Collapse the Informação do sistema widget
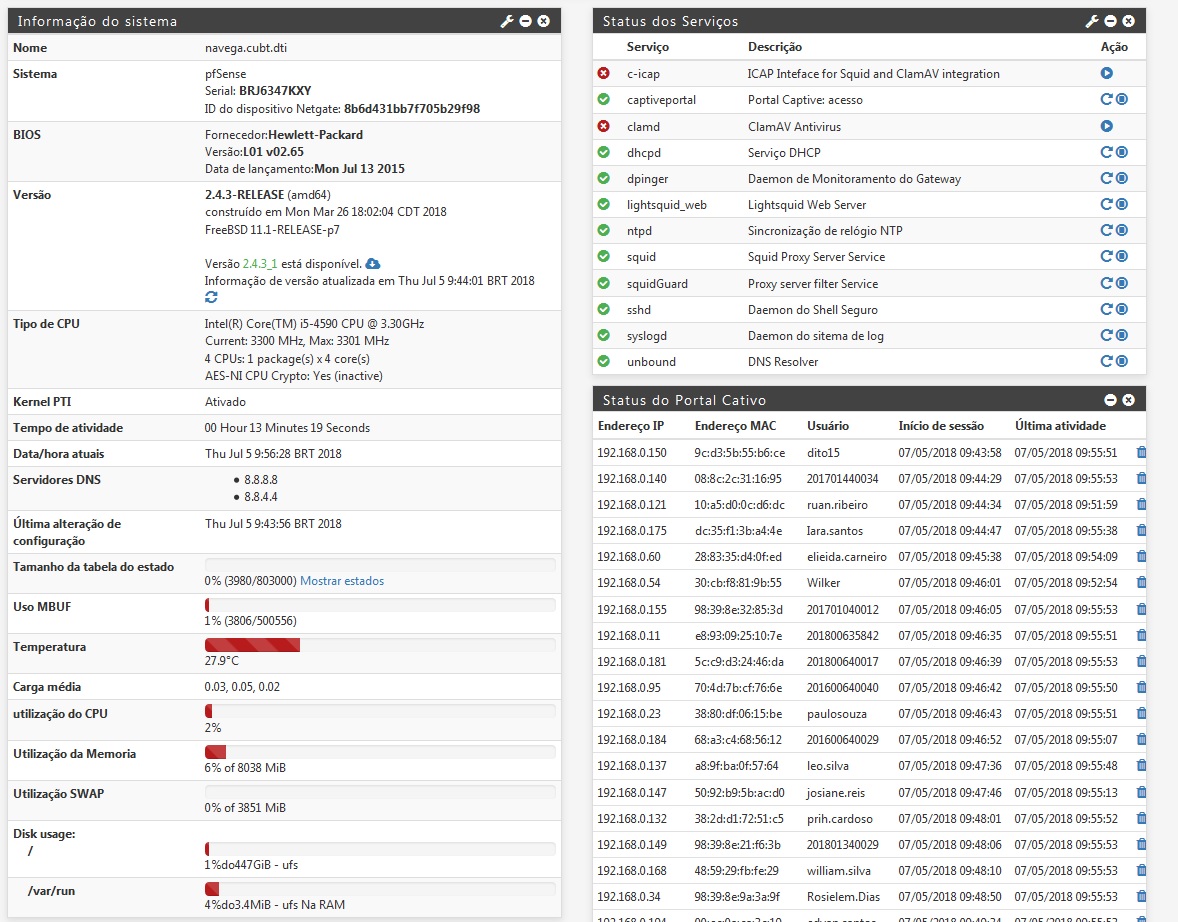Screen dimensions: 1178x922 525,21
